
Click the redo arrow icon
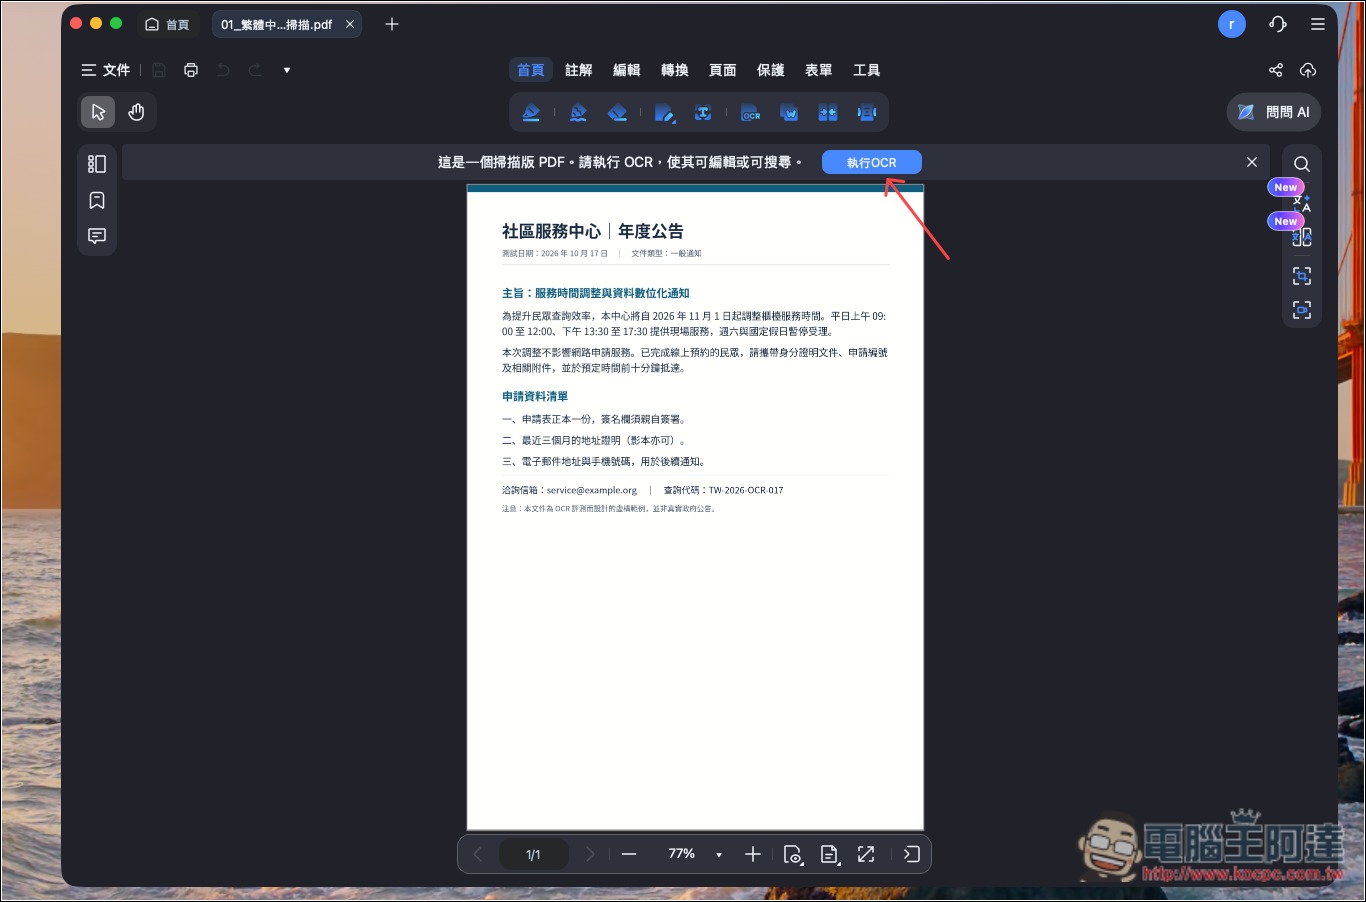click(x=255, y=70)
